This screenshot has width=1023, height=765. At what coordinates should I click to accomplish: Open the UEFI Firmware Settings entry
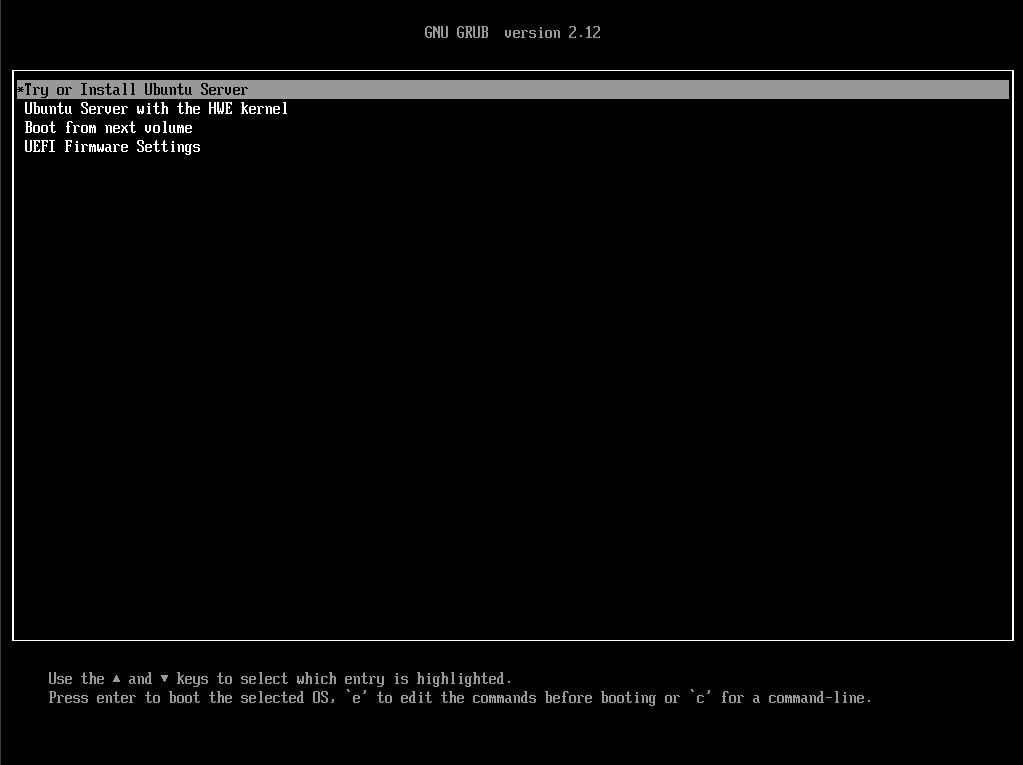(x=112, y=147)
